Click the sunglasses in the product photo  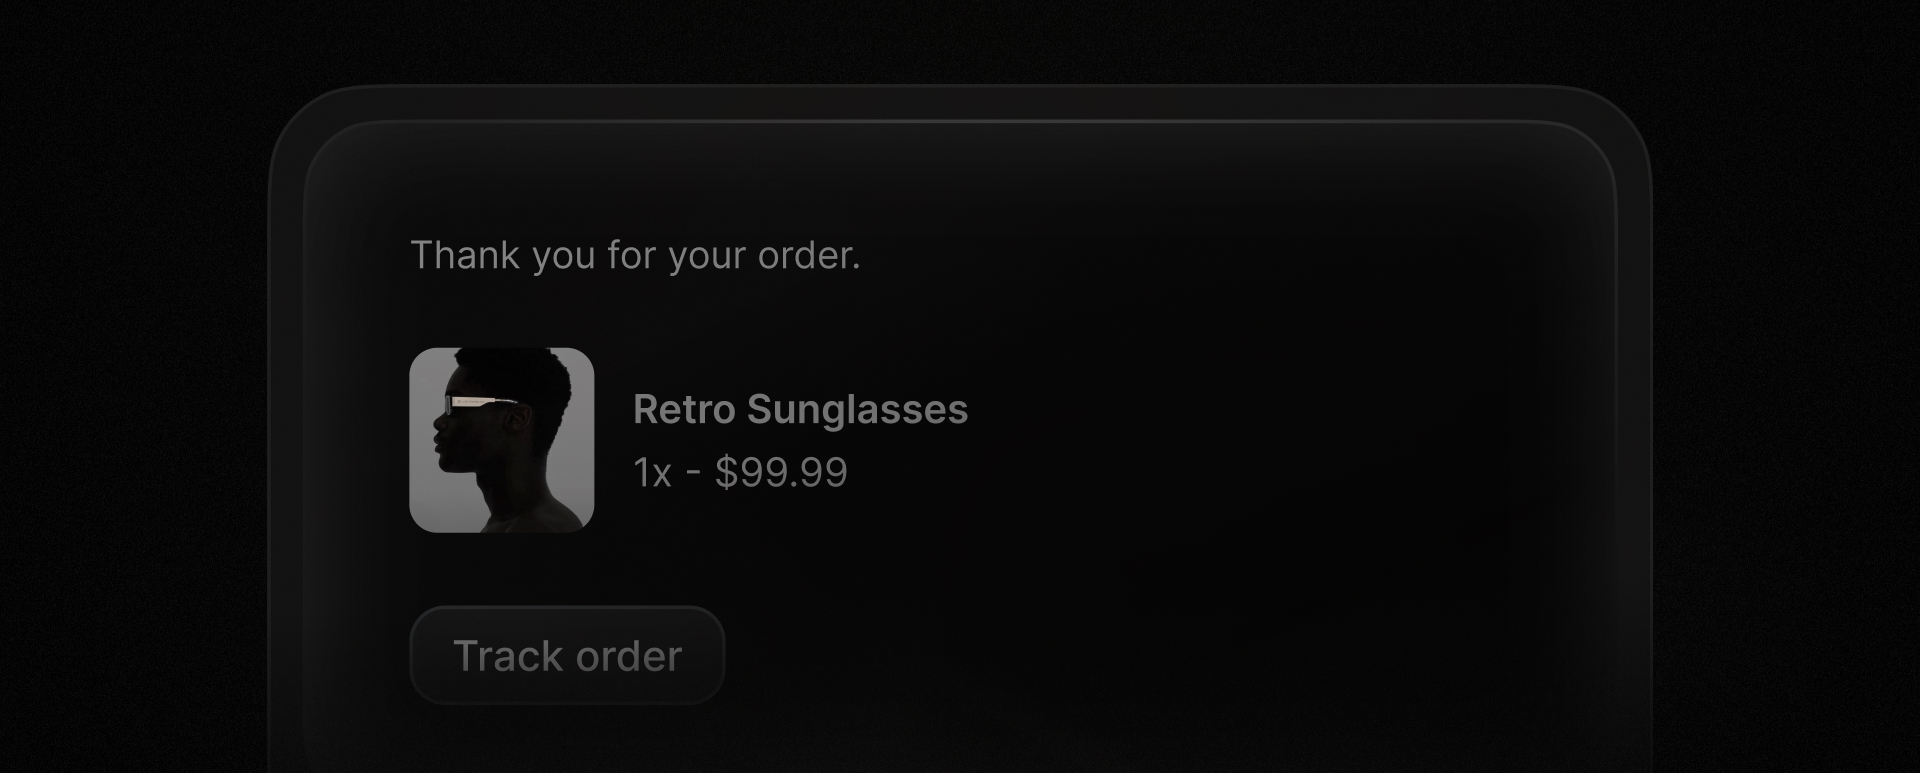(482, 404)
